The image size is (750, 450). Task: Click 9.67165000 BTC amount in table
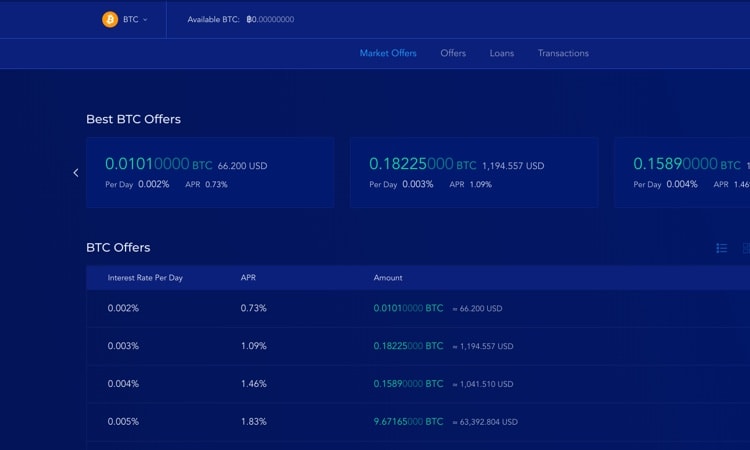(408, 422)
